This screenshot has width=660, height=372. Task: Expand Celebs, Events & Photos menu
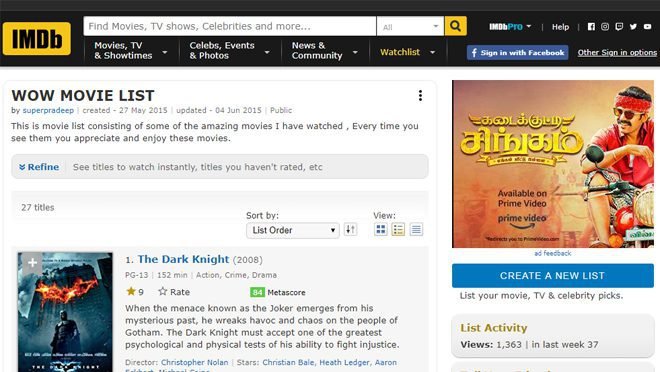(229, 50)
